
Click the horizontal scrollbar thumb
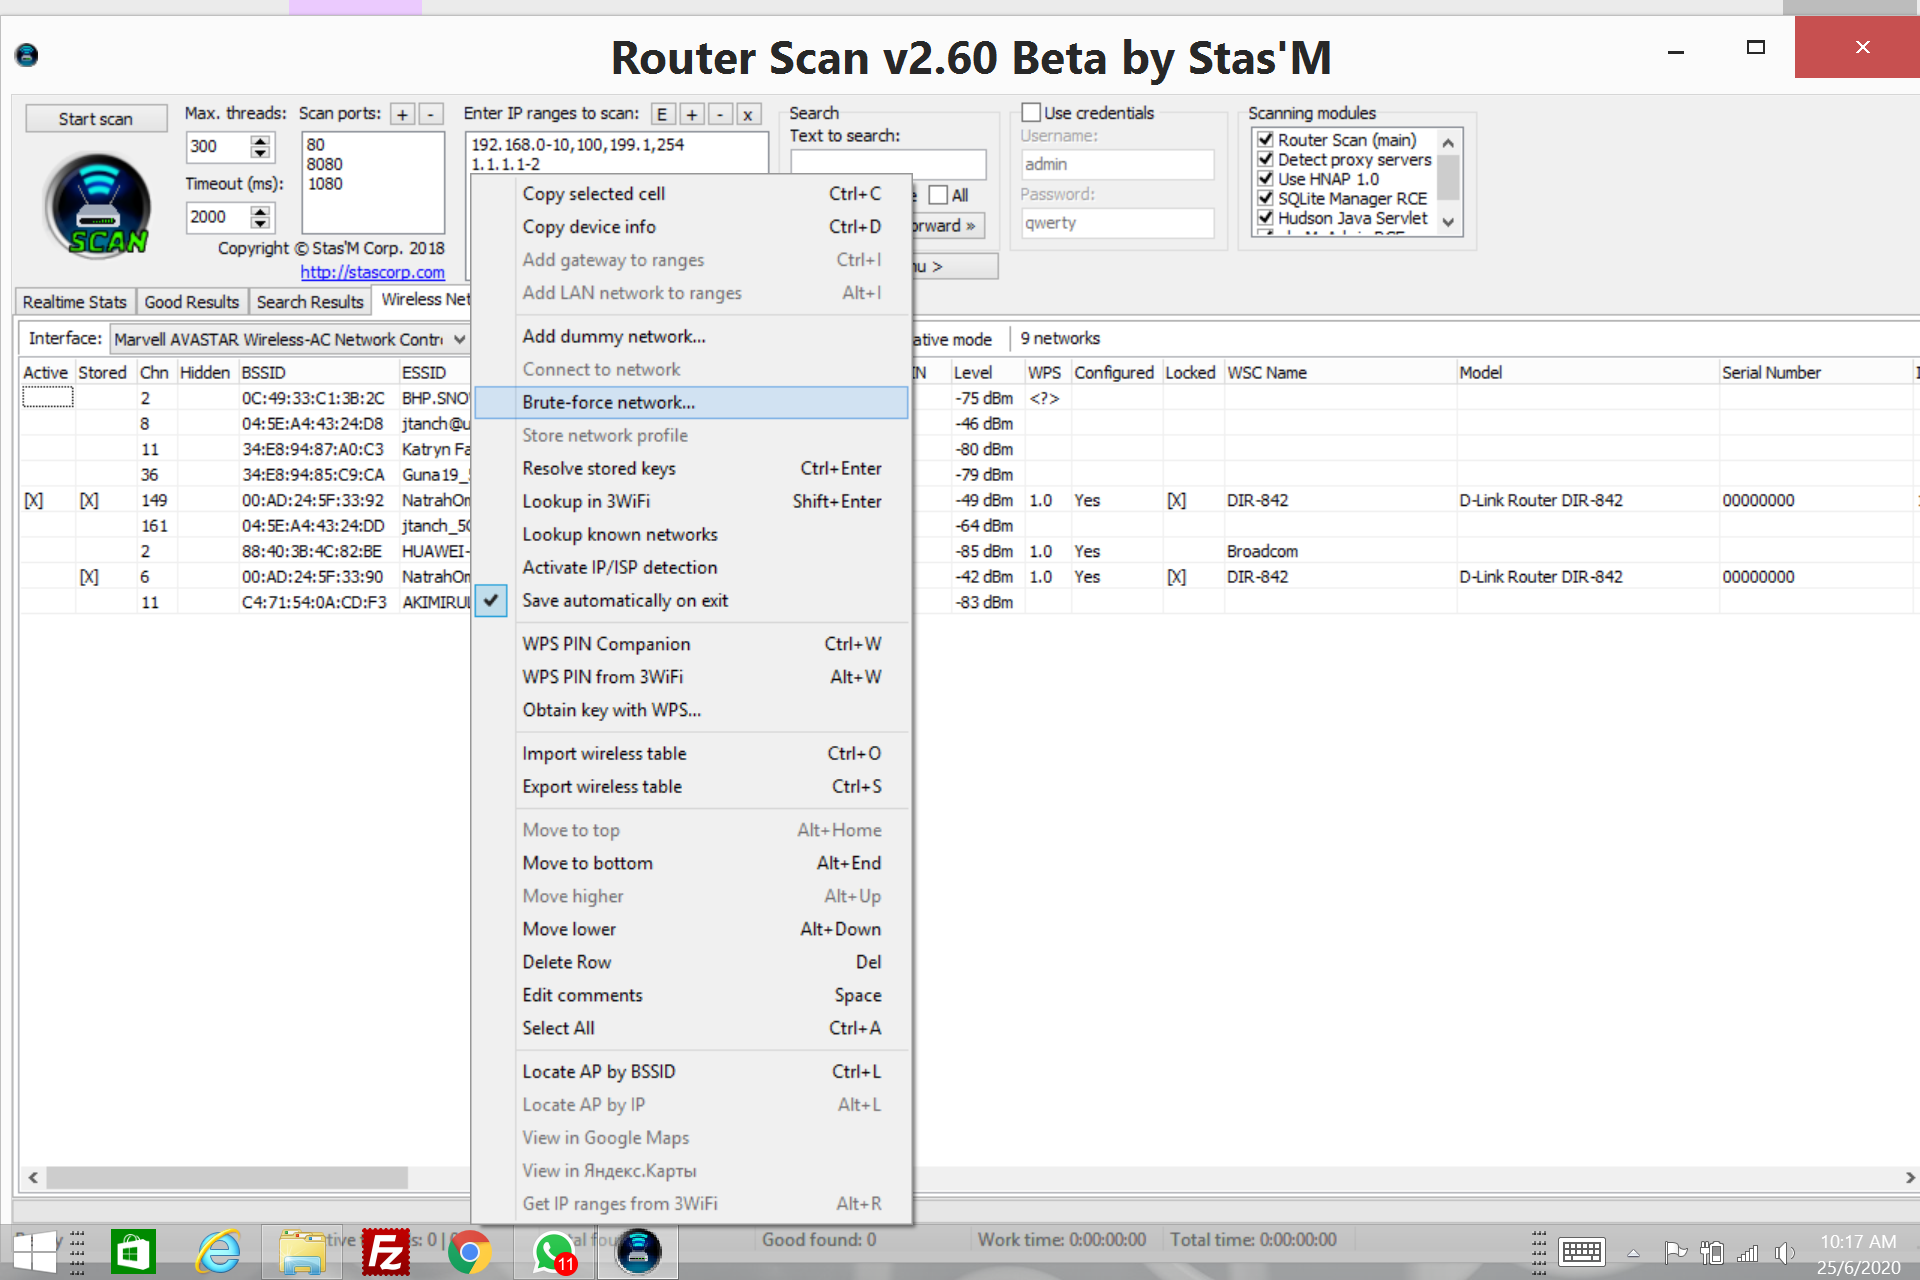tap(227, 1177)
